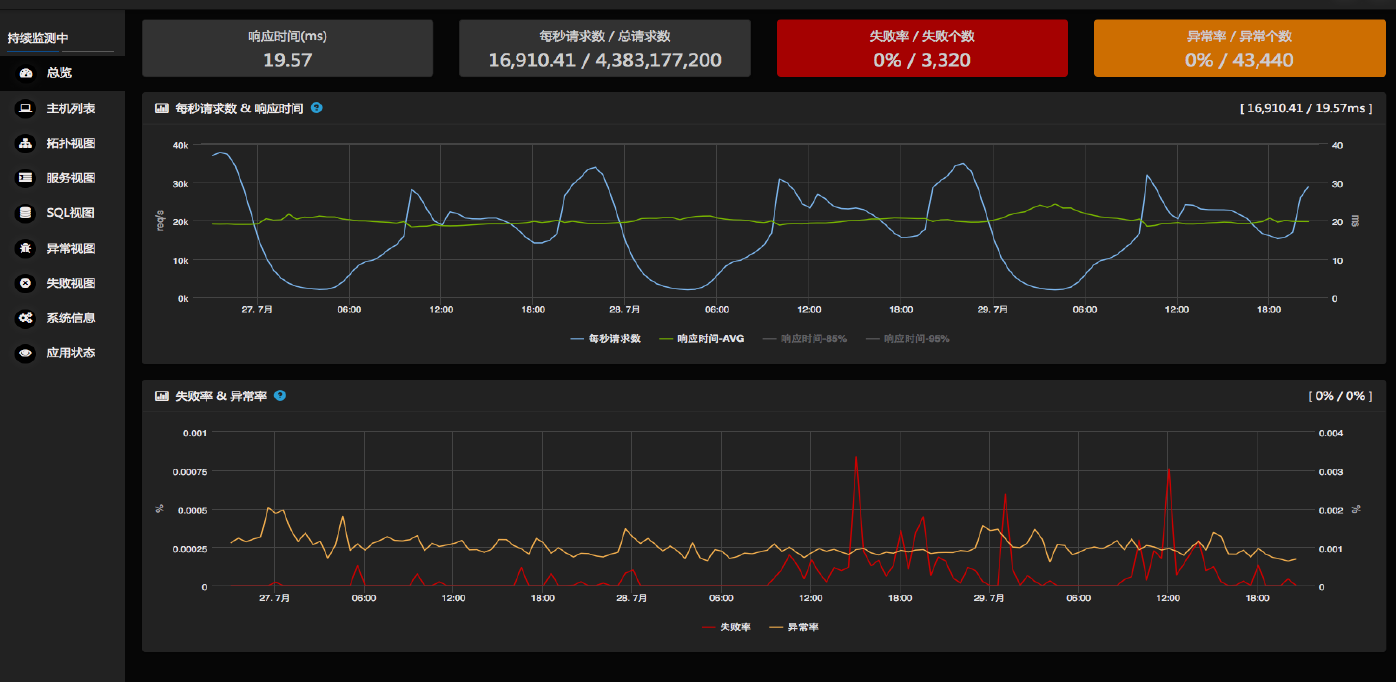The image size is (1396, 682).
Task: Select 总览 in the sidebar menu
Action: (59, 73)
